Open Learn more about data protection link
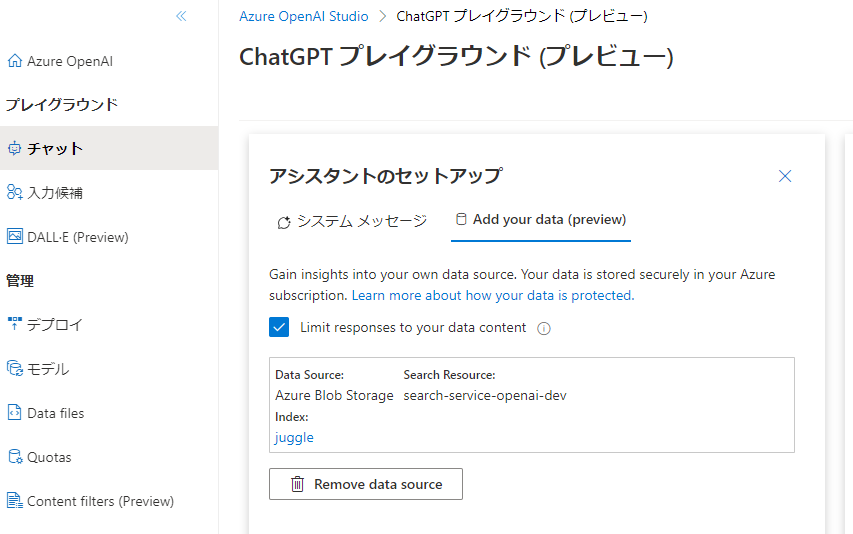Screen dimensions: 853x534 pyautogui.click(x=492, y=295)
